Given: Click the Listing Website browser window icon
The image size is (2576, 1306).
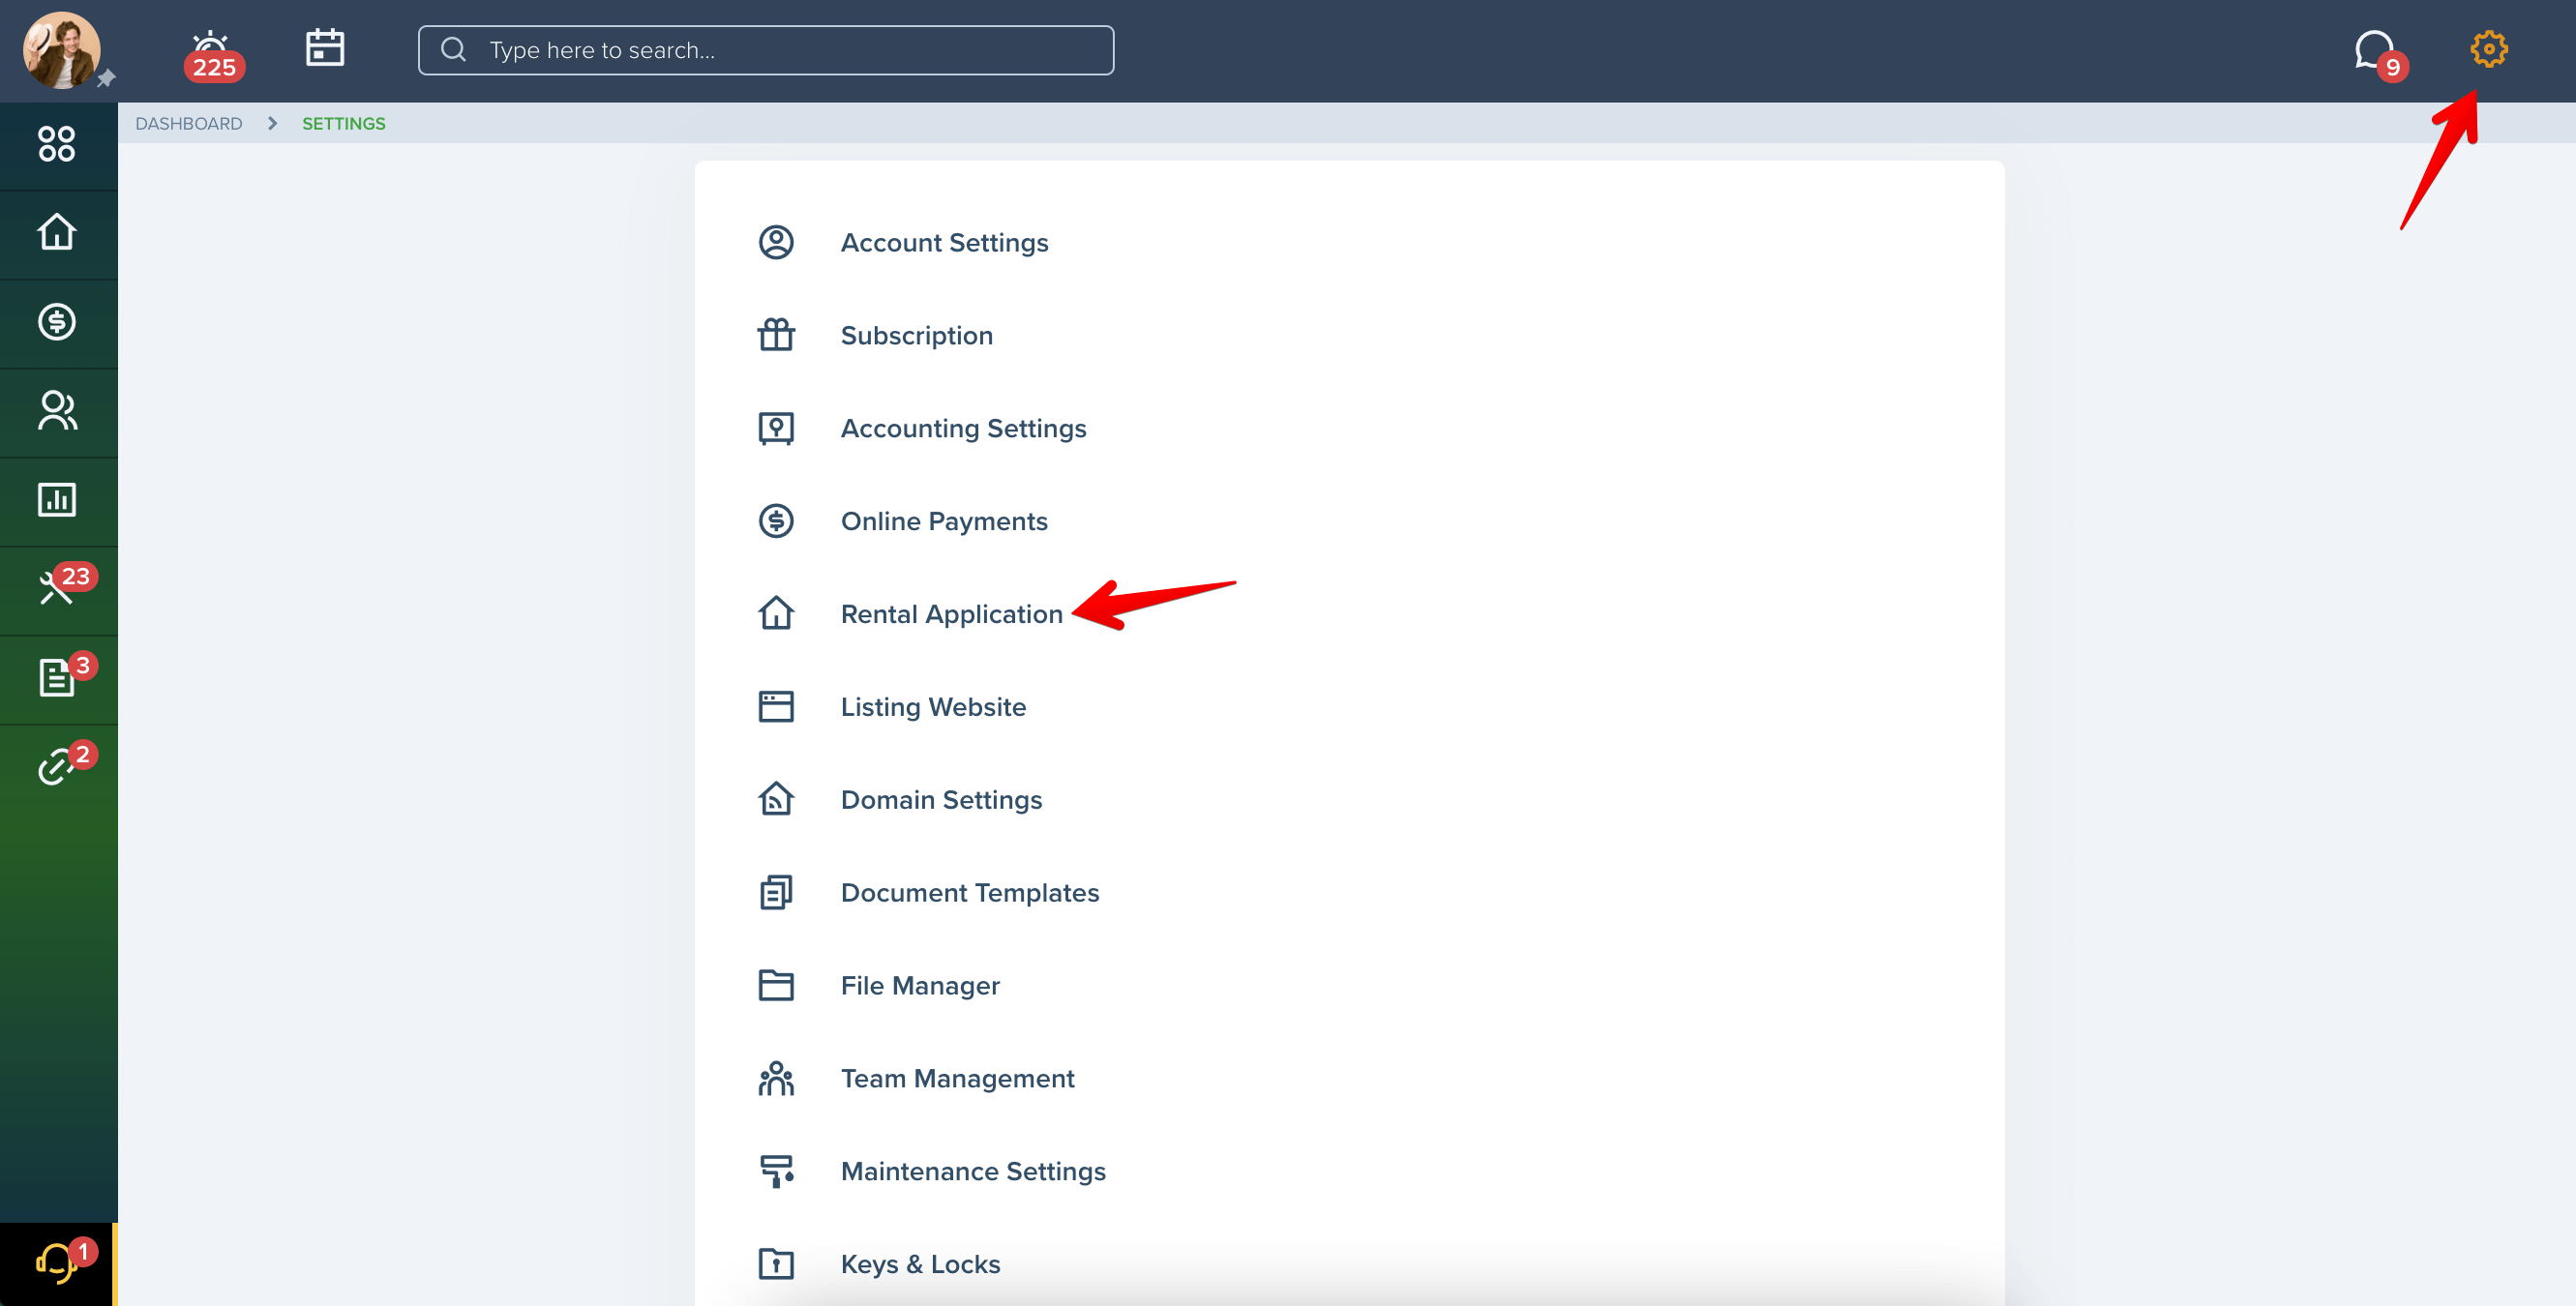Looking at the screenshot, I should click(x=776, y=707).
